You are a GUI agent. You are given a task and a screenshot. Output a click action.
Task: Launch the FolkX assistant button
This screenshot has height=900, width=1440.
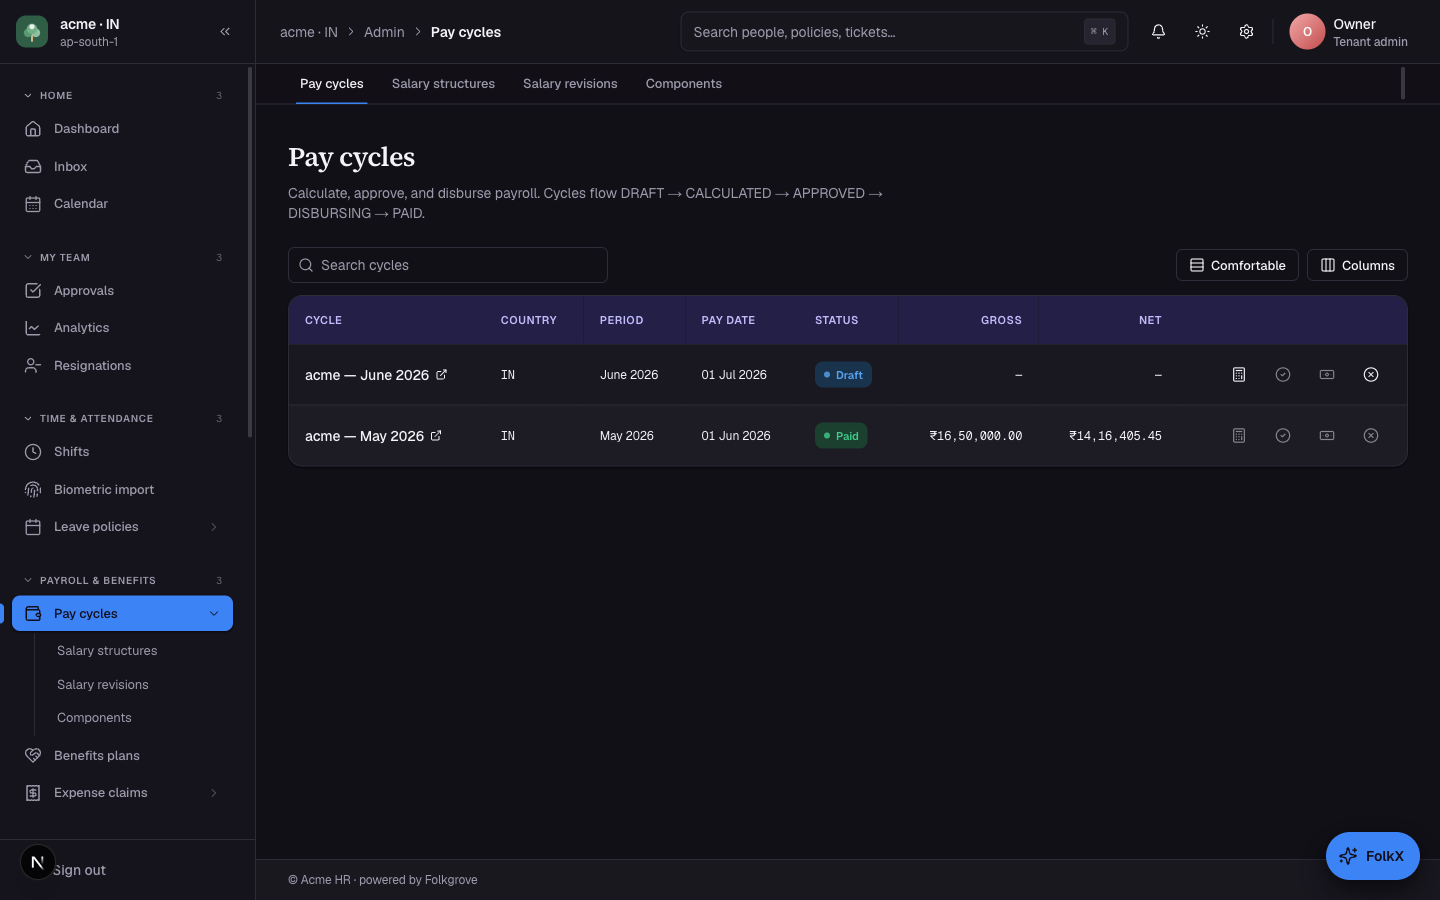[x=1372, y=856]
